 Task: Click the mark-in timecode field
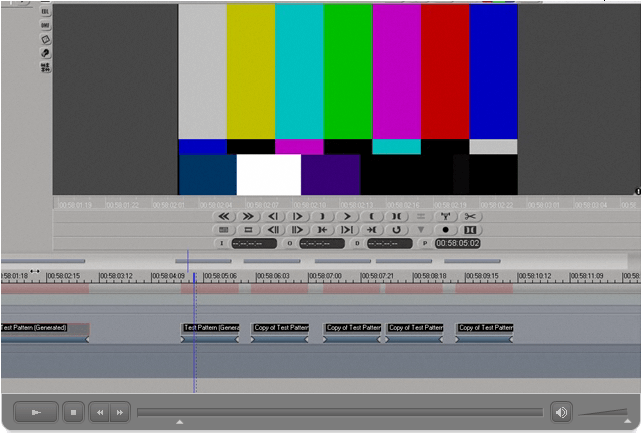(254, 243)
